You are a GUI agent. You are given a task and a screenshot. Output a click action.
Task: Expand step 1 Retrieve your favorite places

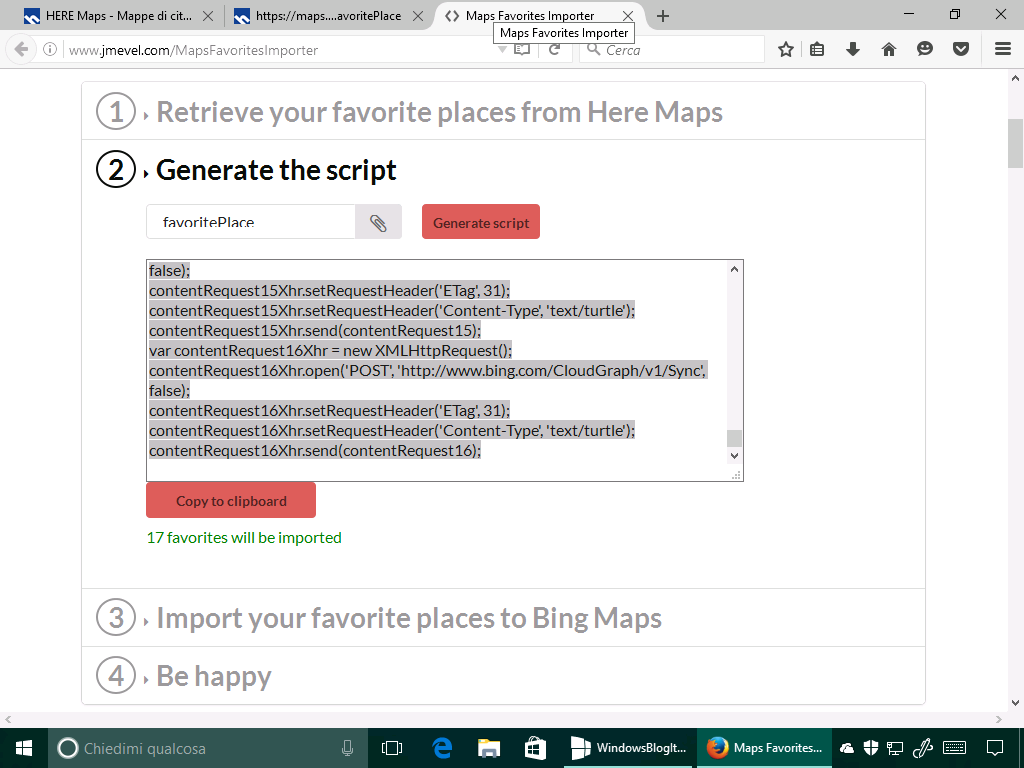[439, 112]
